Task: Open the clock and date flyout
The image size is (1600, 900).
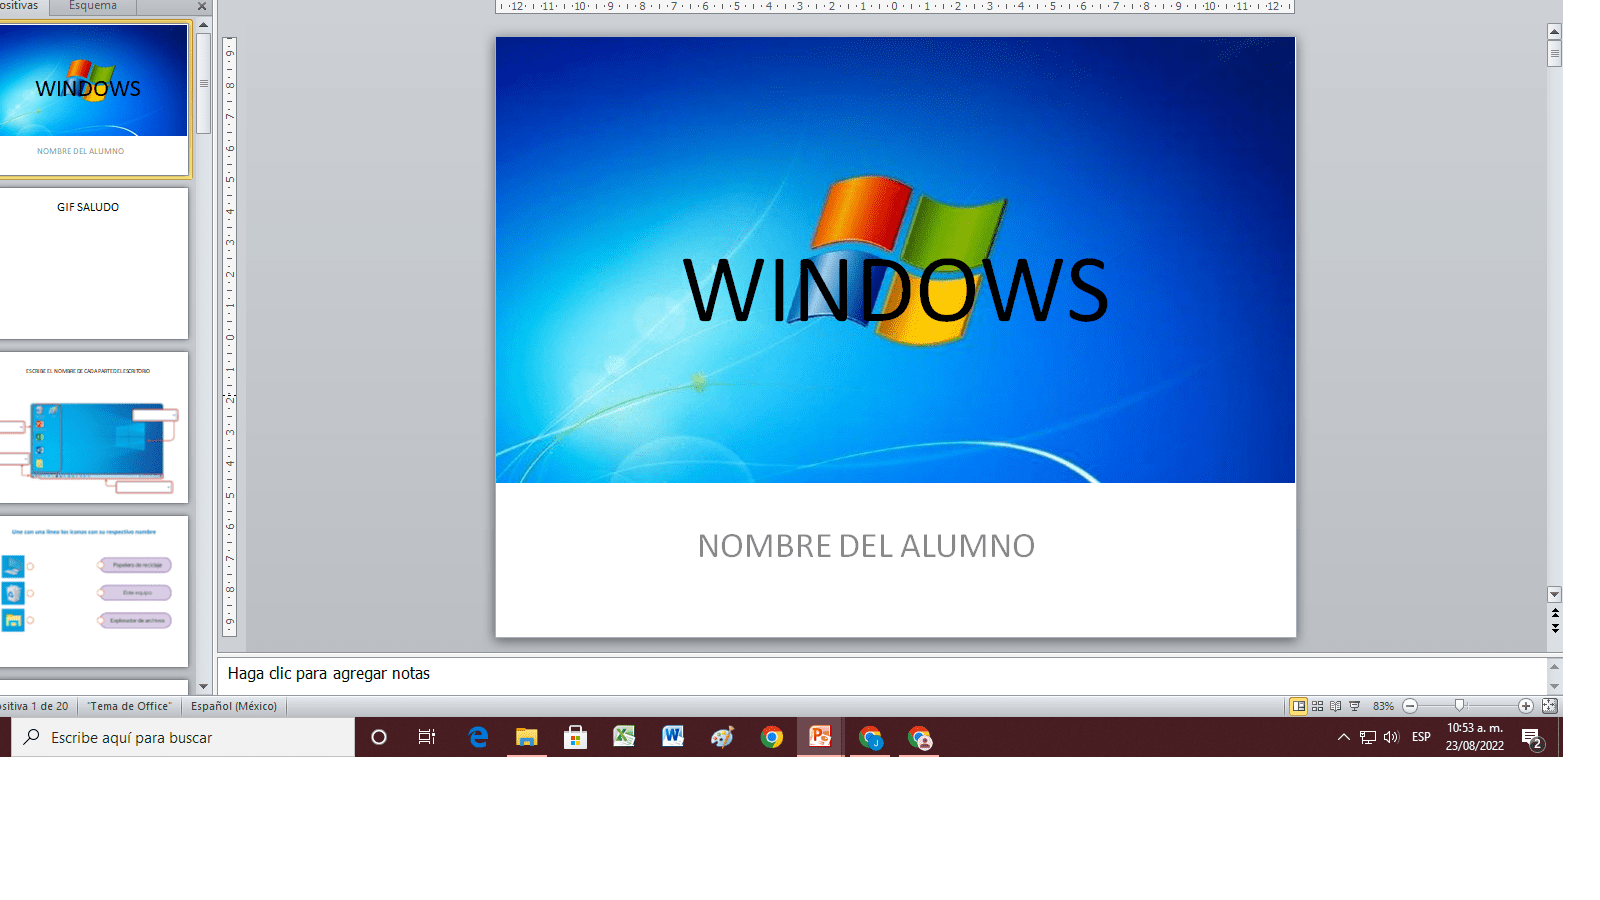Action: 1475,737
